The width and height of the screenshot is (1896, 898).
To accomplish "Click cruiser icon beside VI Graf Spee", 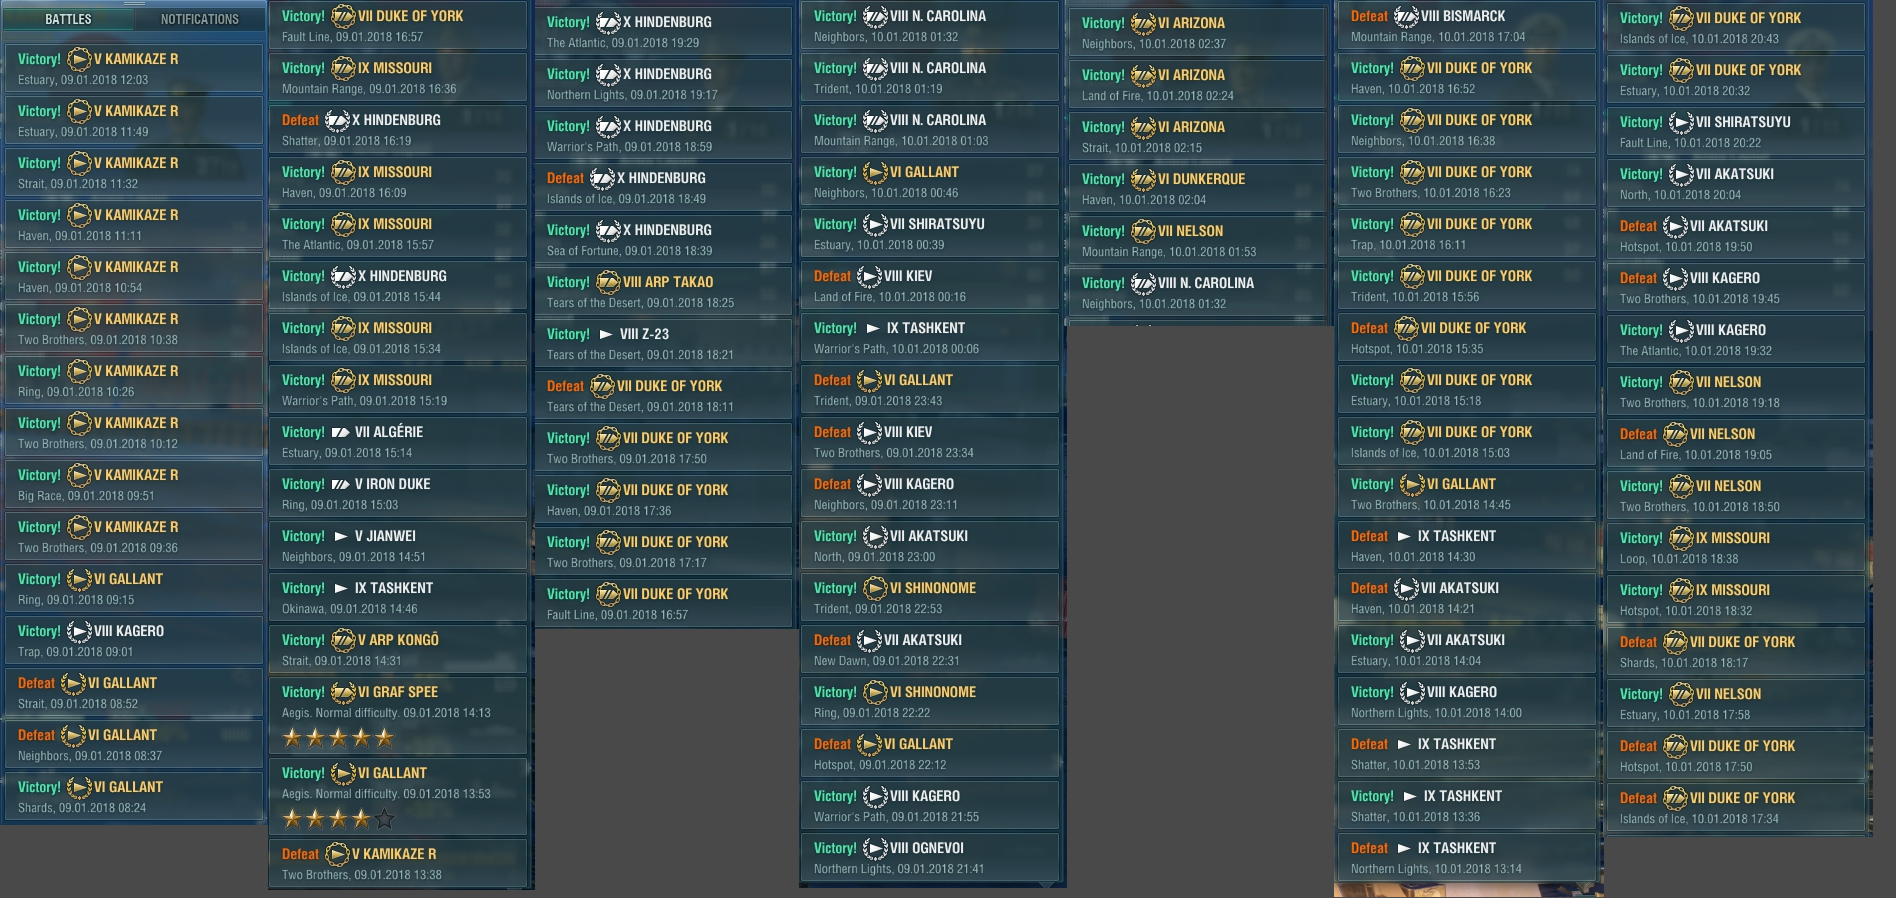I will pyautogui.click(x=343, y=692).
